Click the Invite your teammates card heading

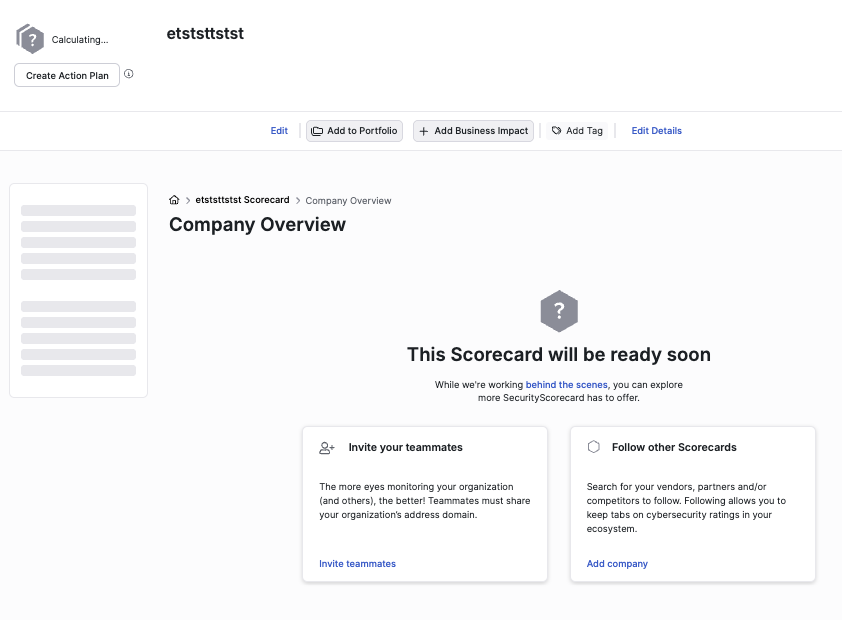(x=405, y=447)
